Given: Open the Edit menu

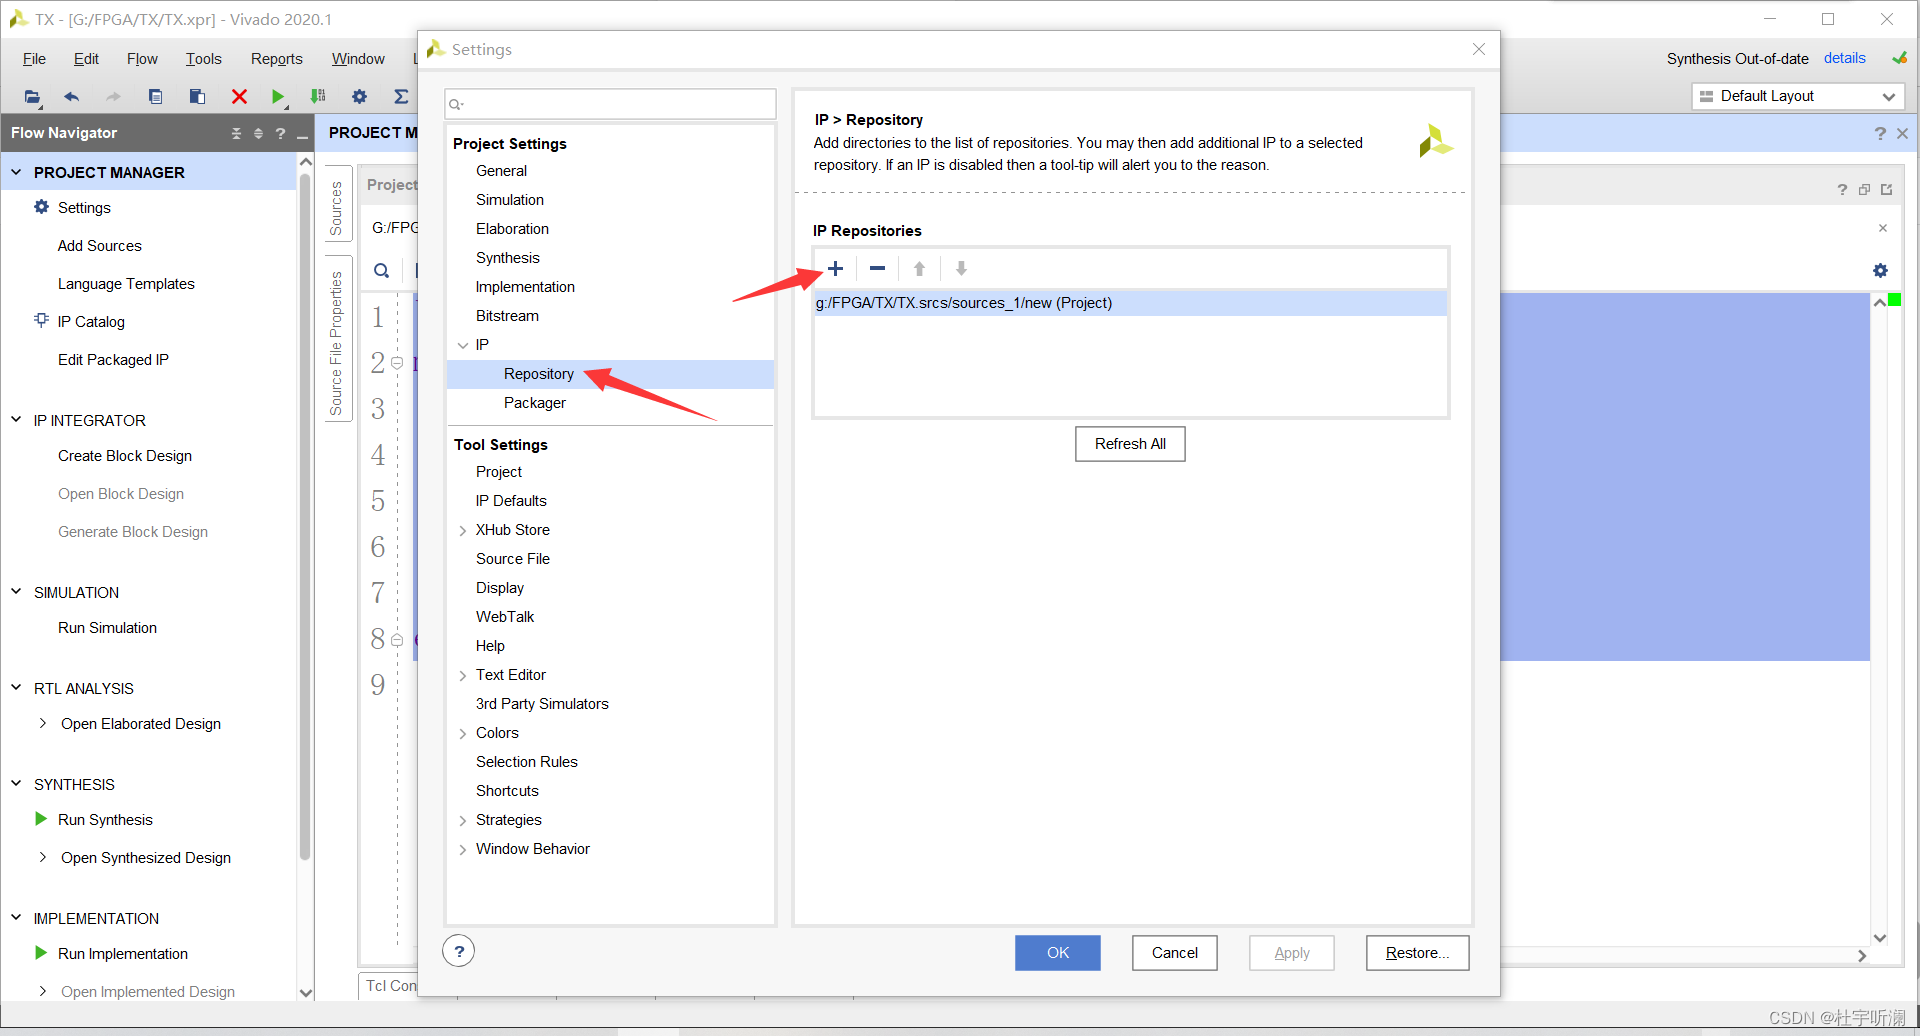Looking at the screenshot, I should (x=86, y=59).
